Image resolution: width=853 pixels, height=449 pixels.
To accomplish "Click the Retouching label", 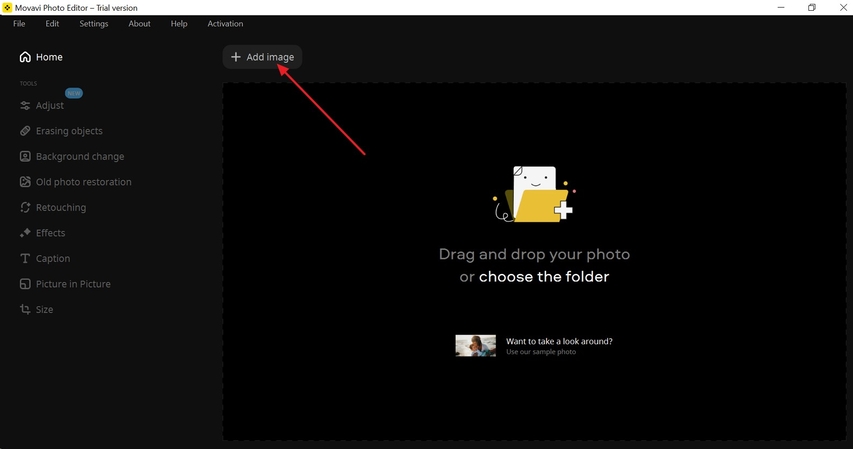I will click(61, 207).
